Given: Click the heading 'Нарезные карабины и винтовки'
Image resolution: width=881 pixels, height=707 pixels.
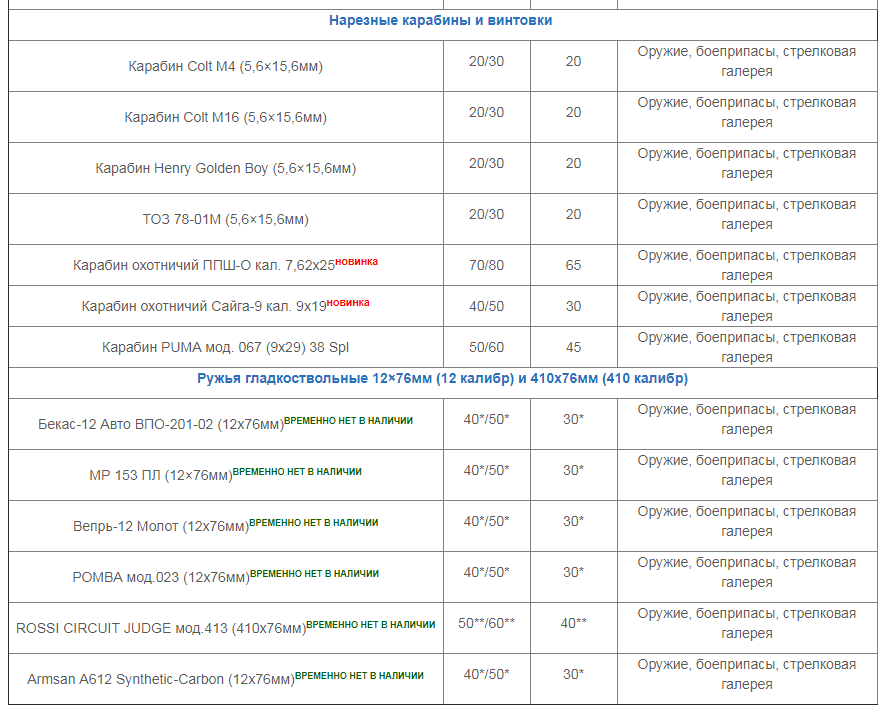Looking at the screenshot, I should (440, 20).
